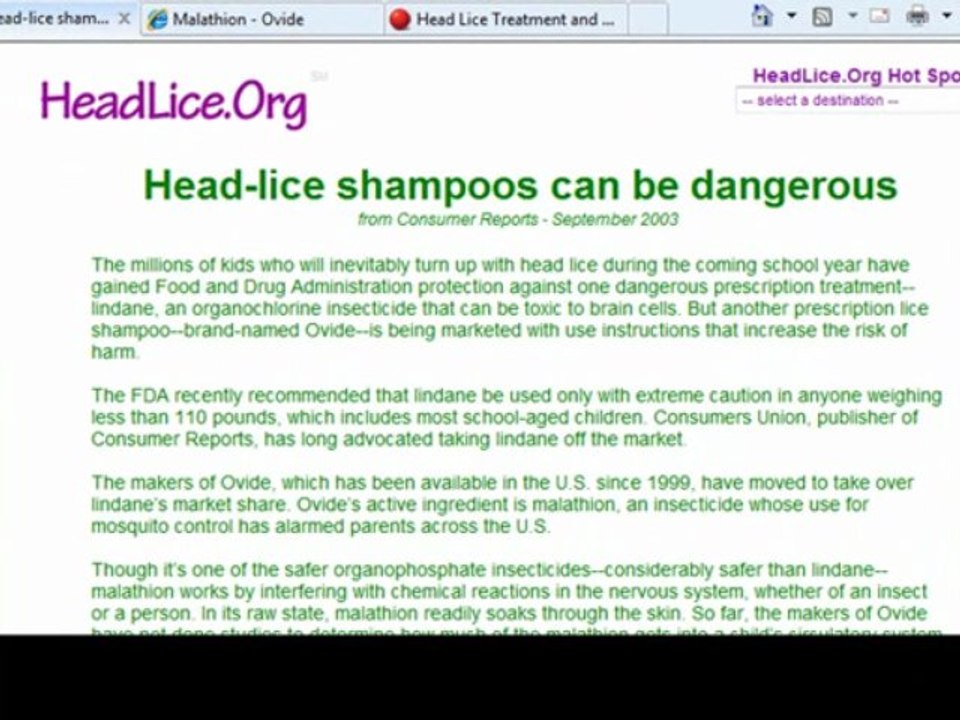Click paragraph starting 'The makers of Ovide'

(502, 504)
